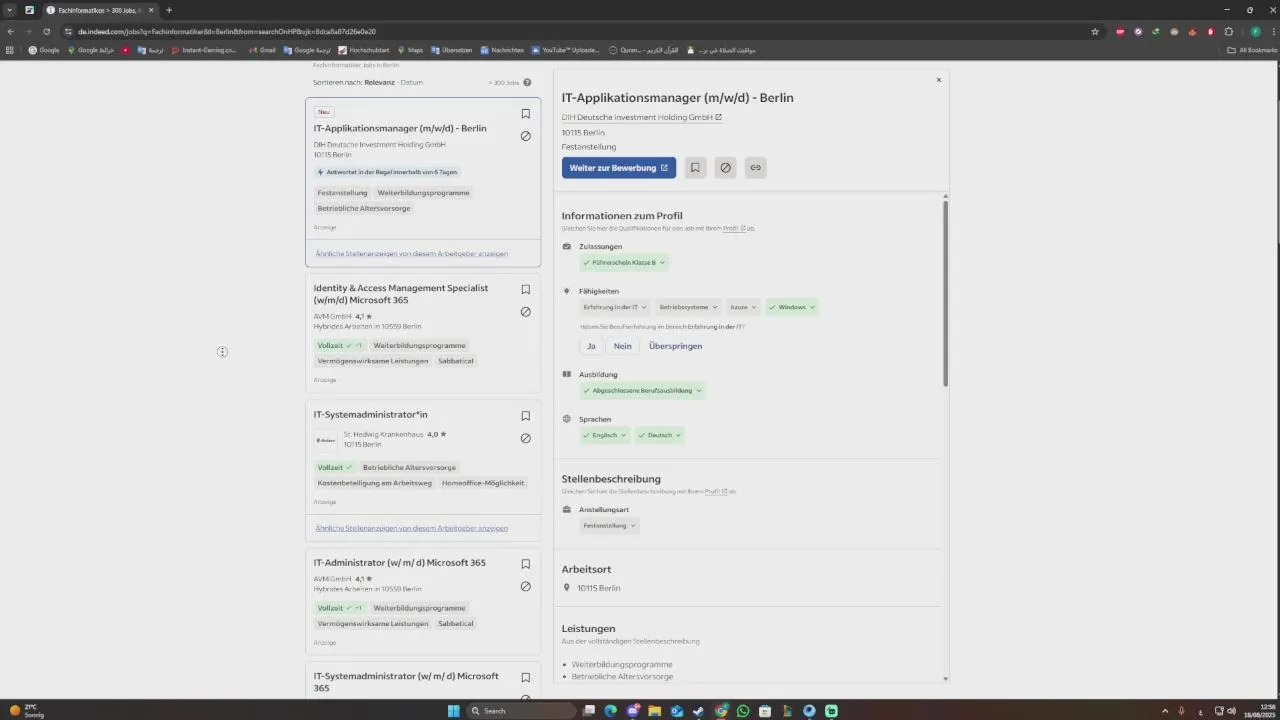The height and width of the screenshot is (720, 1280).
Task: Reload the page in the browser
Action: click(x=46, y=31)
